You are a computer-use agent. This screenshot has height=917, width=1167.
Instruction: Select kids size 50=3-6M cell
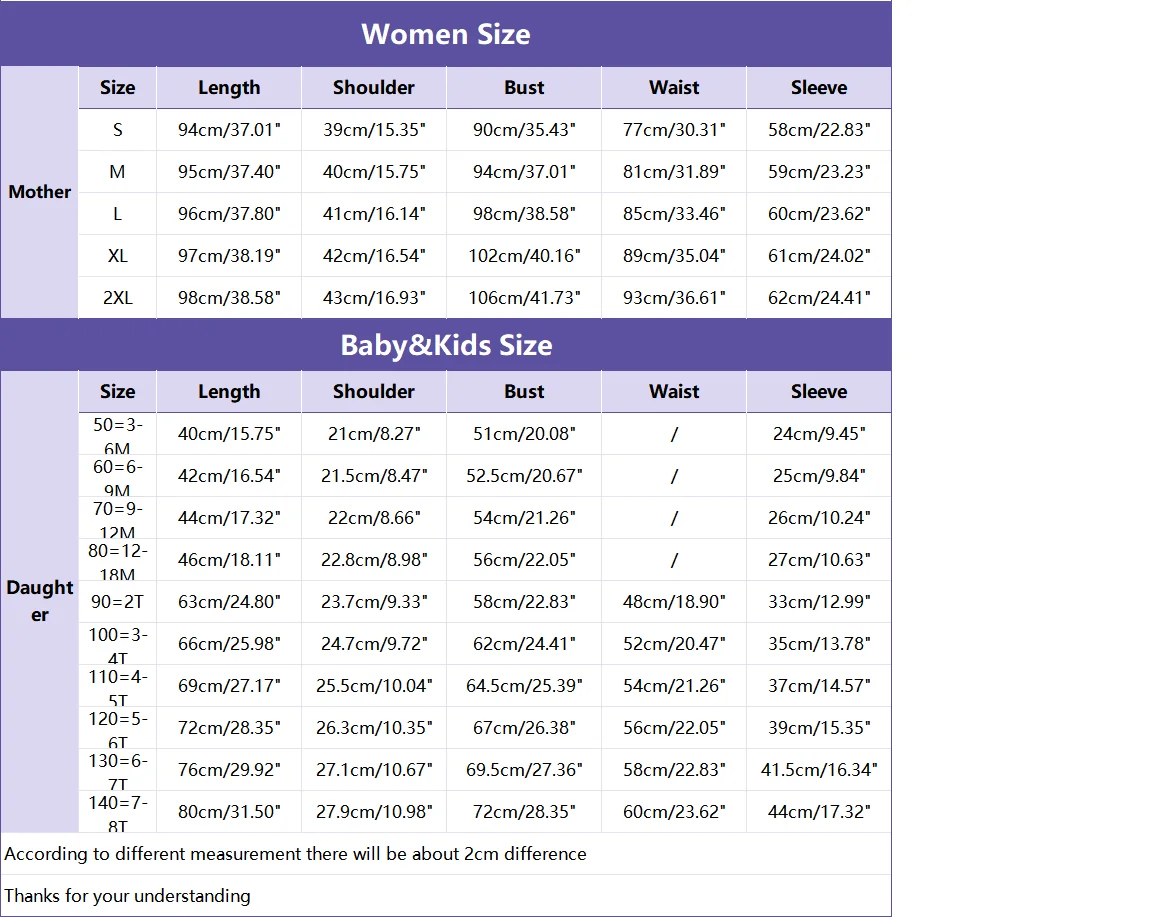coord(118,434)
